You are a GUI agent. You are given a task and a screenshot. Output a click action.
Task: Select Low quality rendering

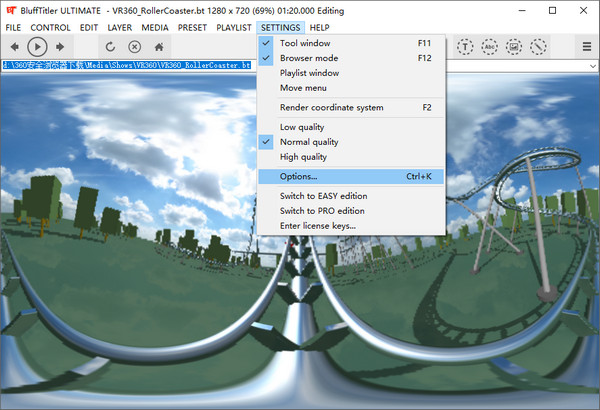pos(351,127)
